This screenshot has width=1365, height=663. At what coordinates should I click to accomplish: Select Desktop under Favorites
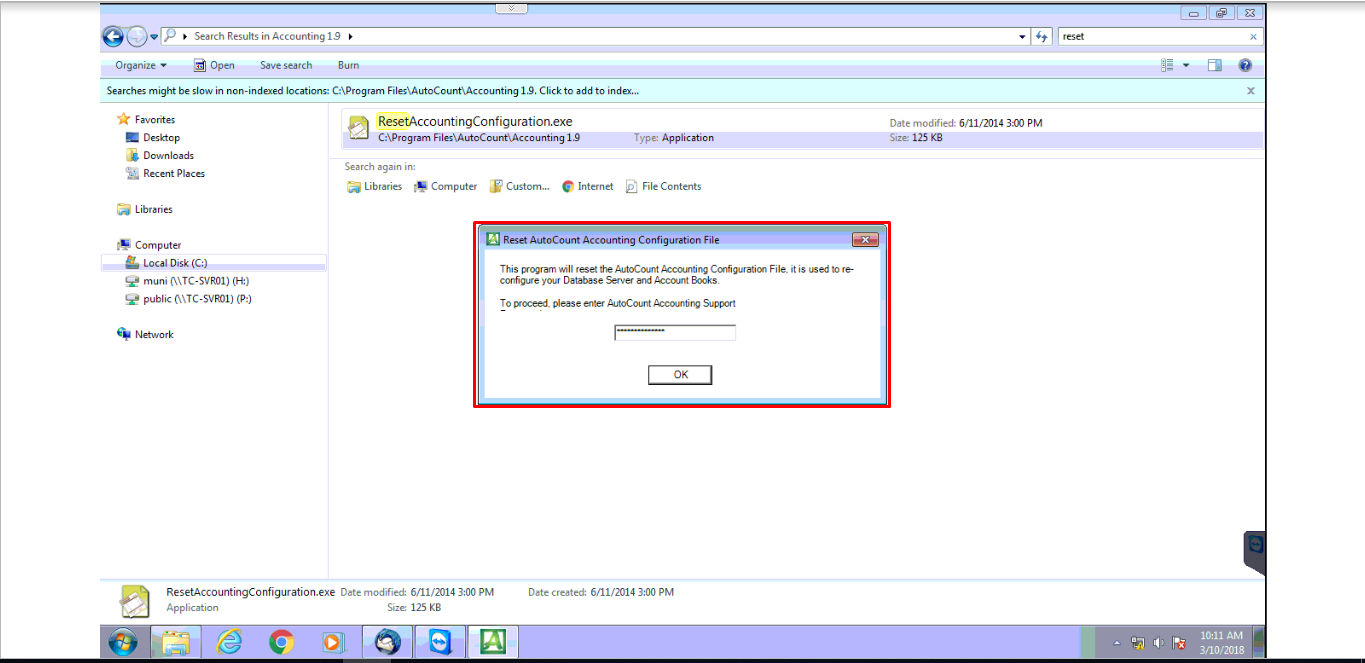click(x=153, y=137)
